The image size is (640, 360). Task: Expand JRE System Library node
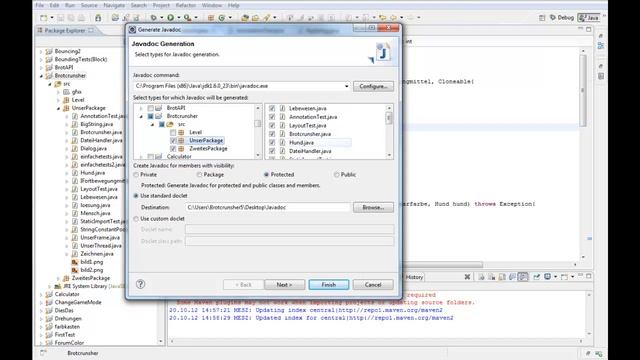point(50,286)
